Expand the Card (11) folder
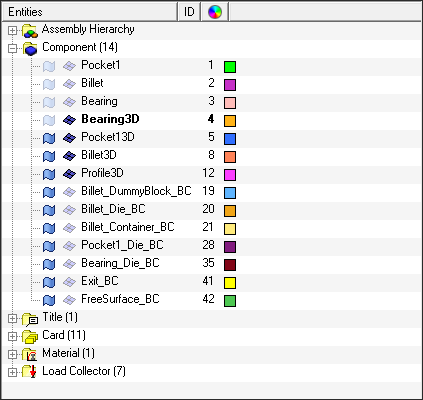The image size is (423, 400). click(12, 337)
